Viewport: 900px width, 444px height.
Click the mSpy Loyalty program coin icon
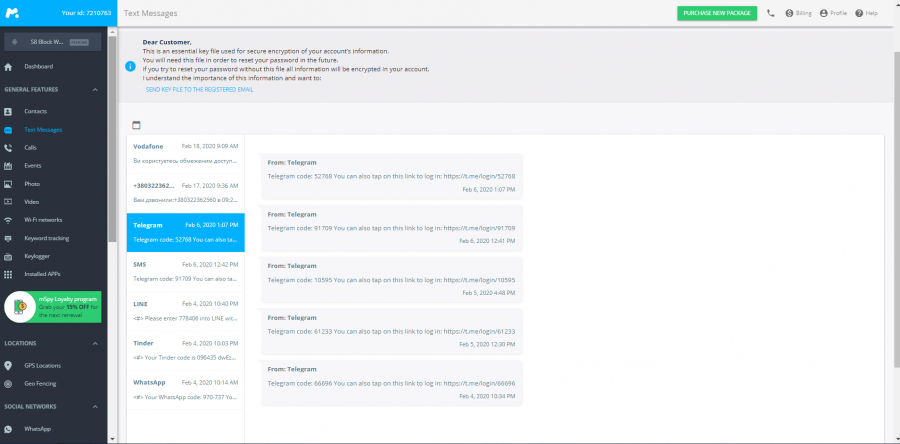point(20,307)
